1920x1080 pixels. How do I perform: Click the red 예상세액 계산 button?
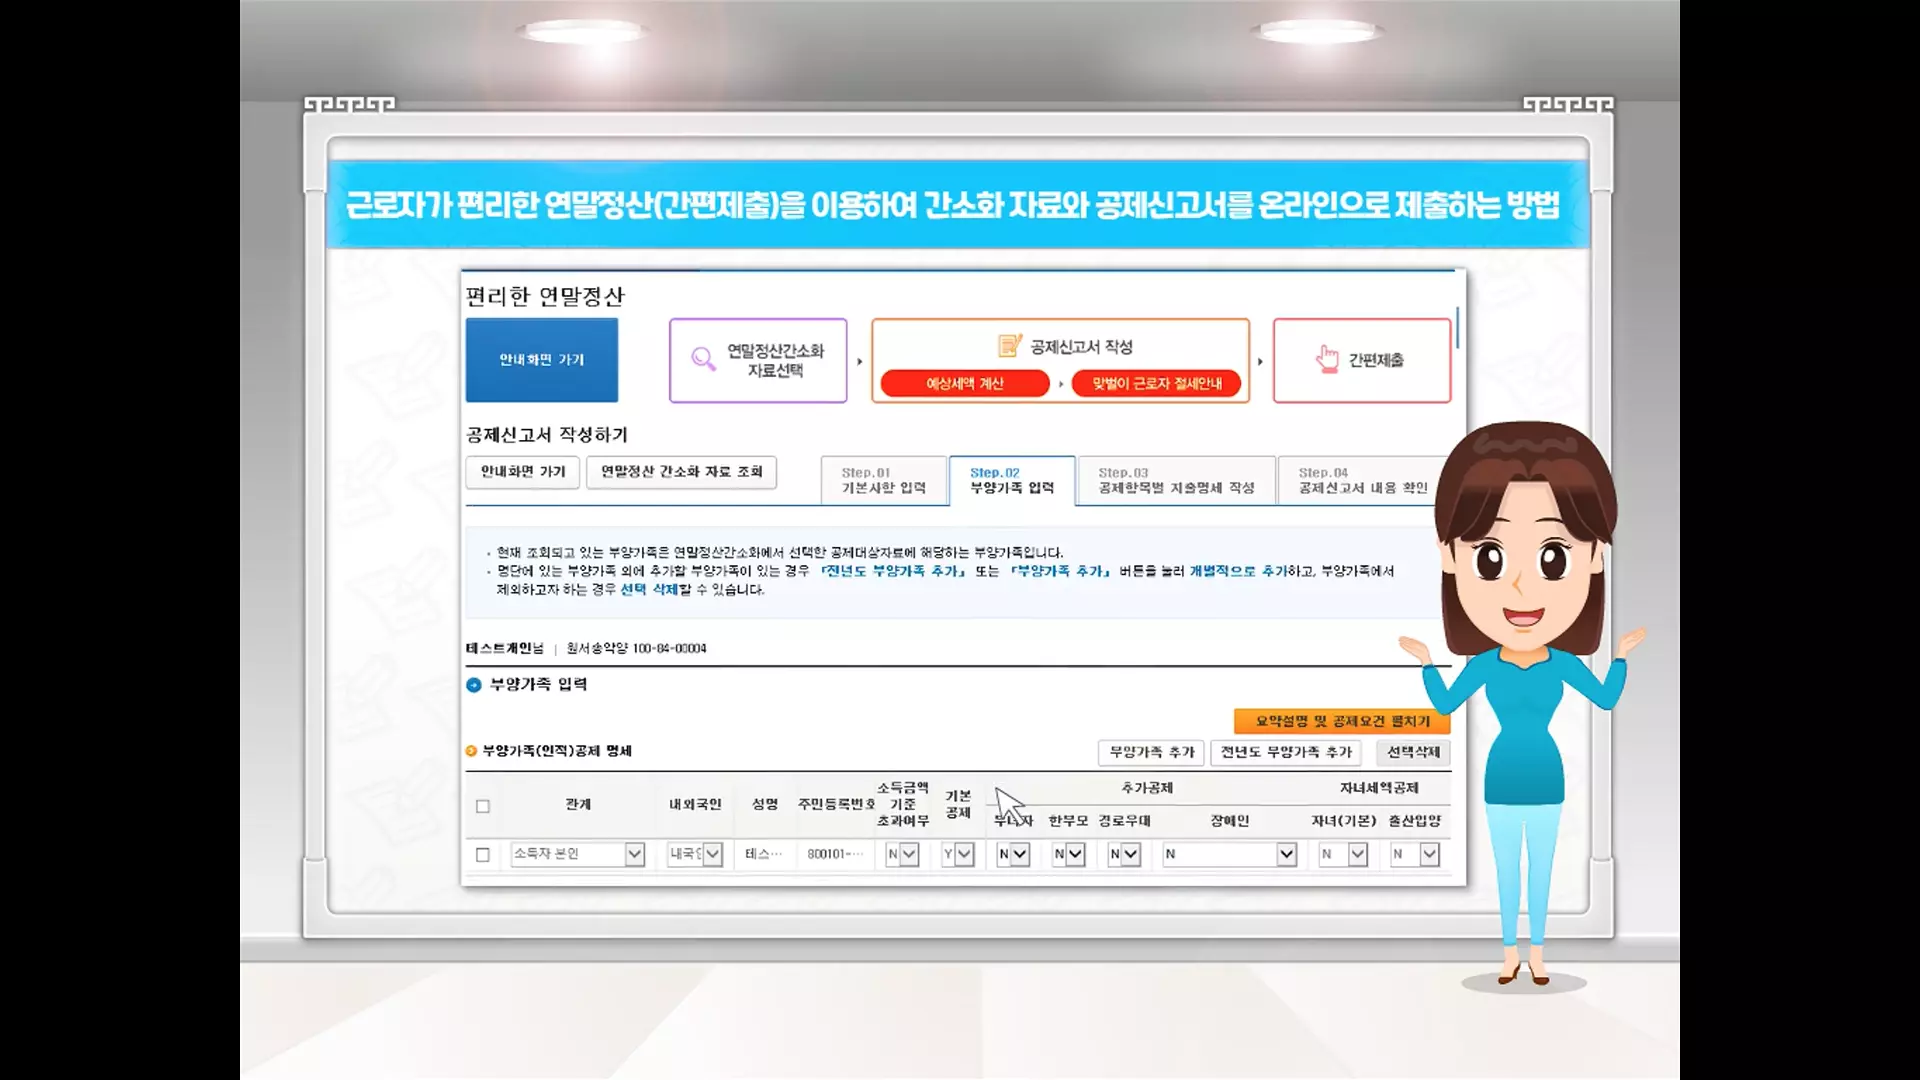pyautogui.click(x=965, y=383)
